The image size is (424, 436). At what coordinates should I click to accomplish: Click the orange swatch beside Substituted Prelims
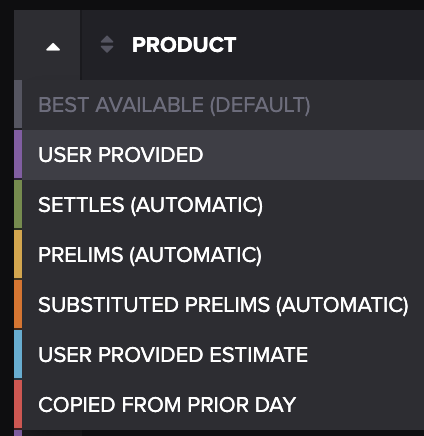point(18,304)
